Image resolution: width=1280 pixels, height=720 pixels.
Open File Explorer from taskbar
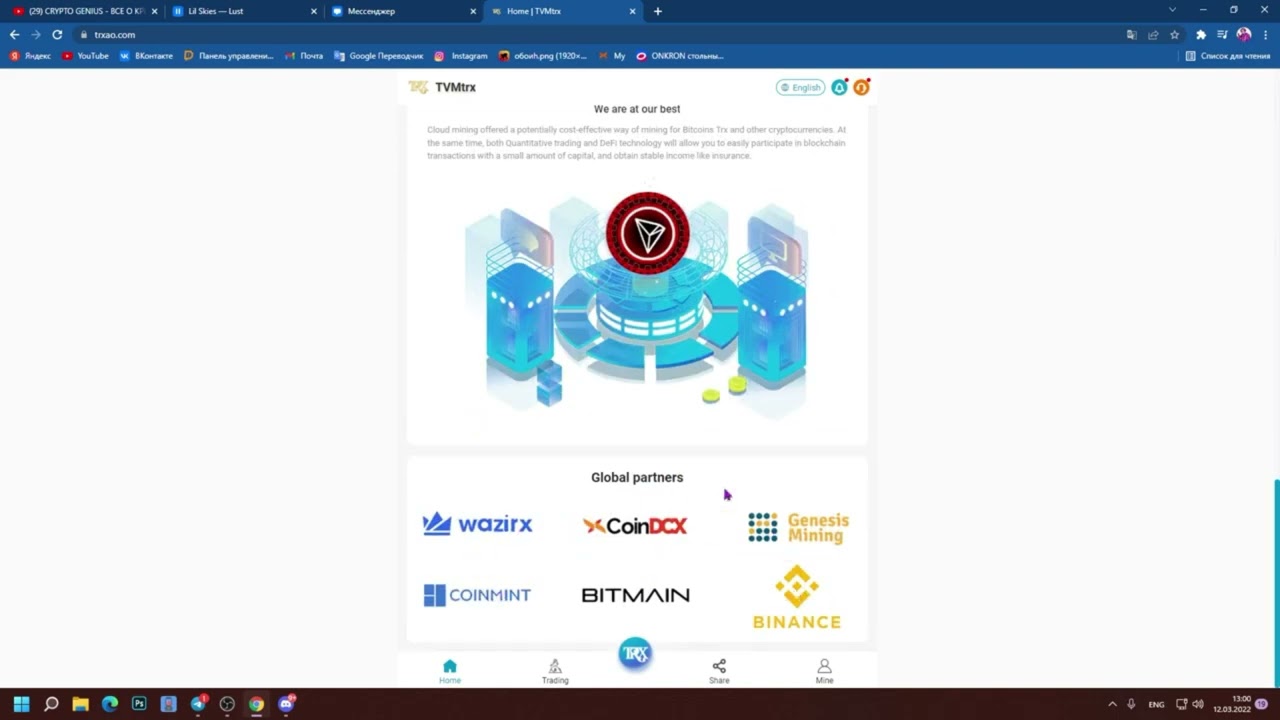click(x=80, y=704)
